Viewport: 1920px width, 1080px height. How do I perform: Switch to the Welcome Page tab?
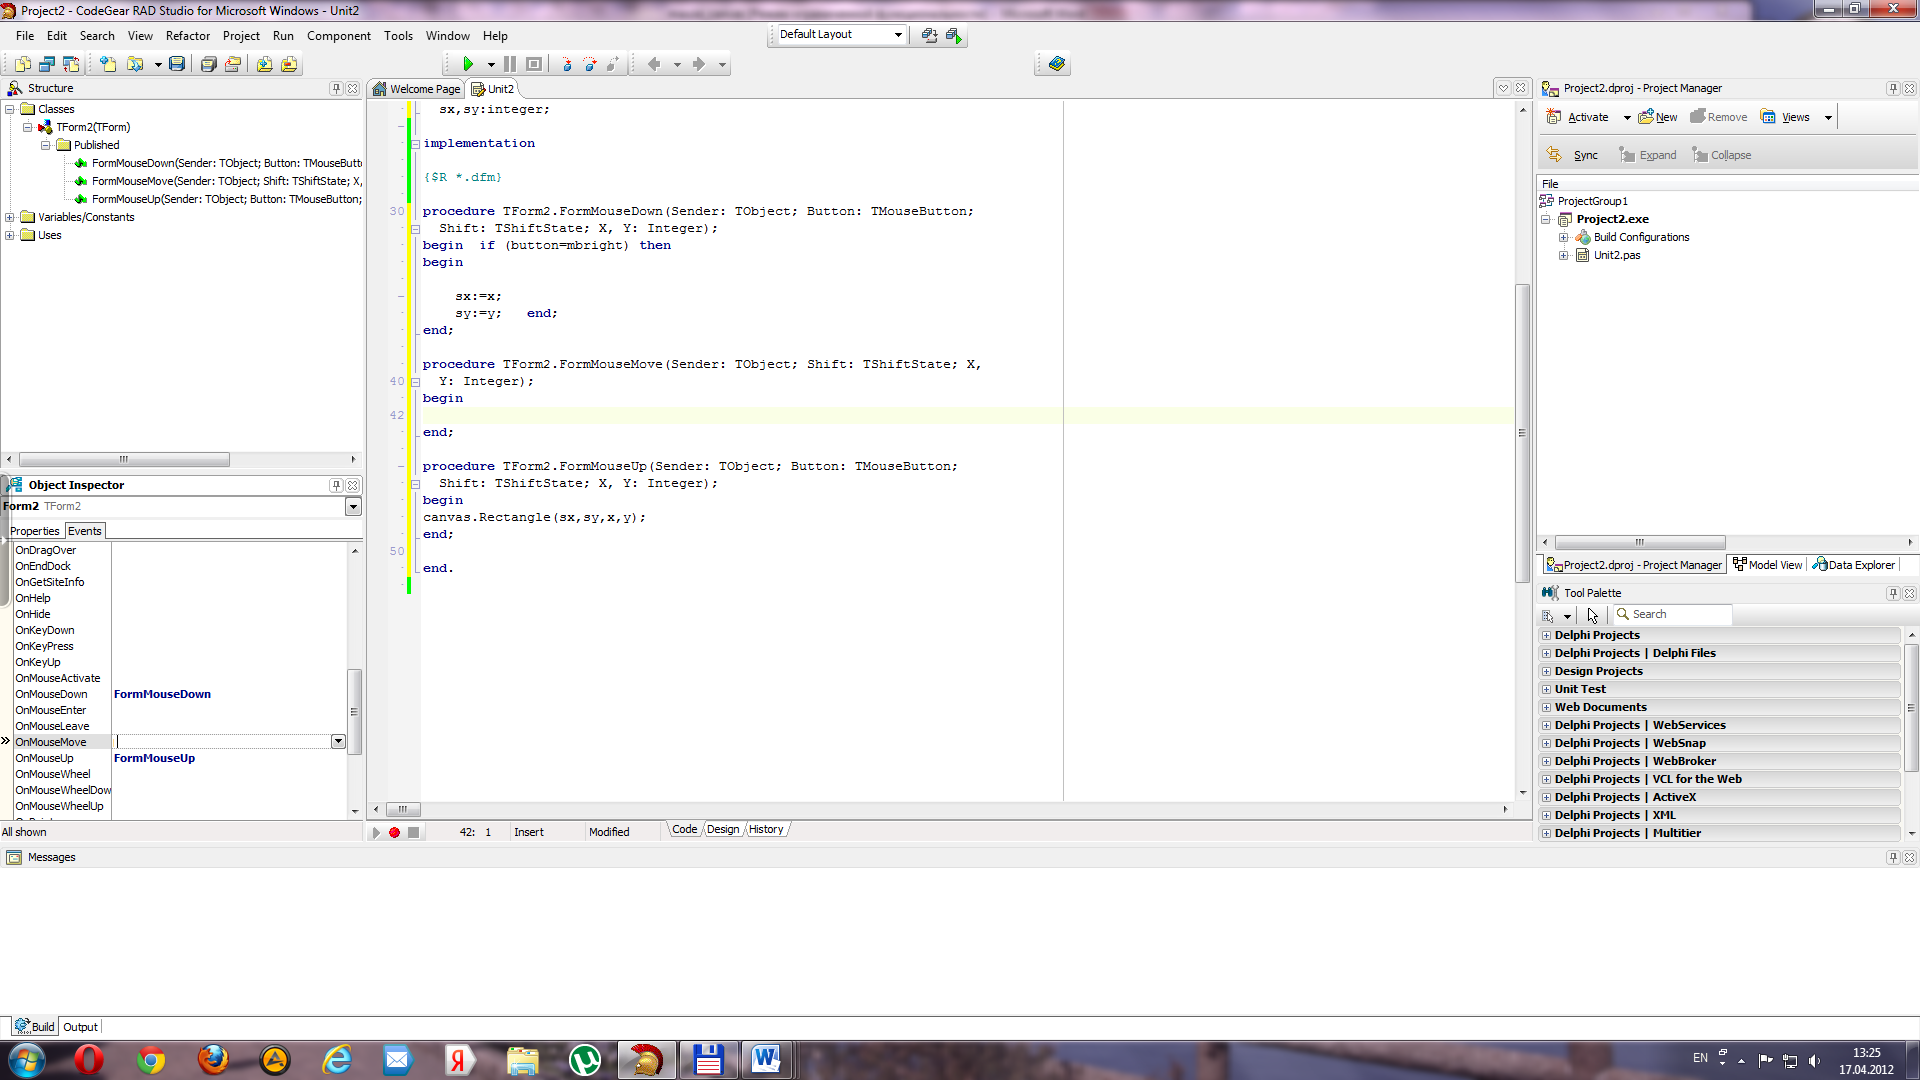(417, 89)
